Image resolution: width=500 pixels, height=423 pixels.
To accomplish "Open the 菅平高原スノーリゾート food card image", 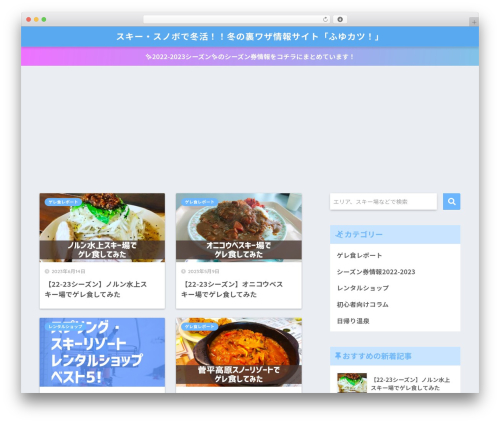I will pos(239,352).
